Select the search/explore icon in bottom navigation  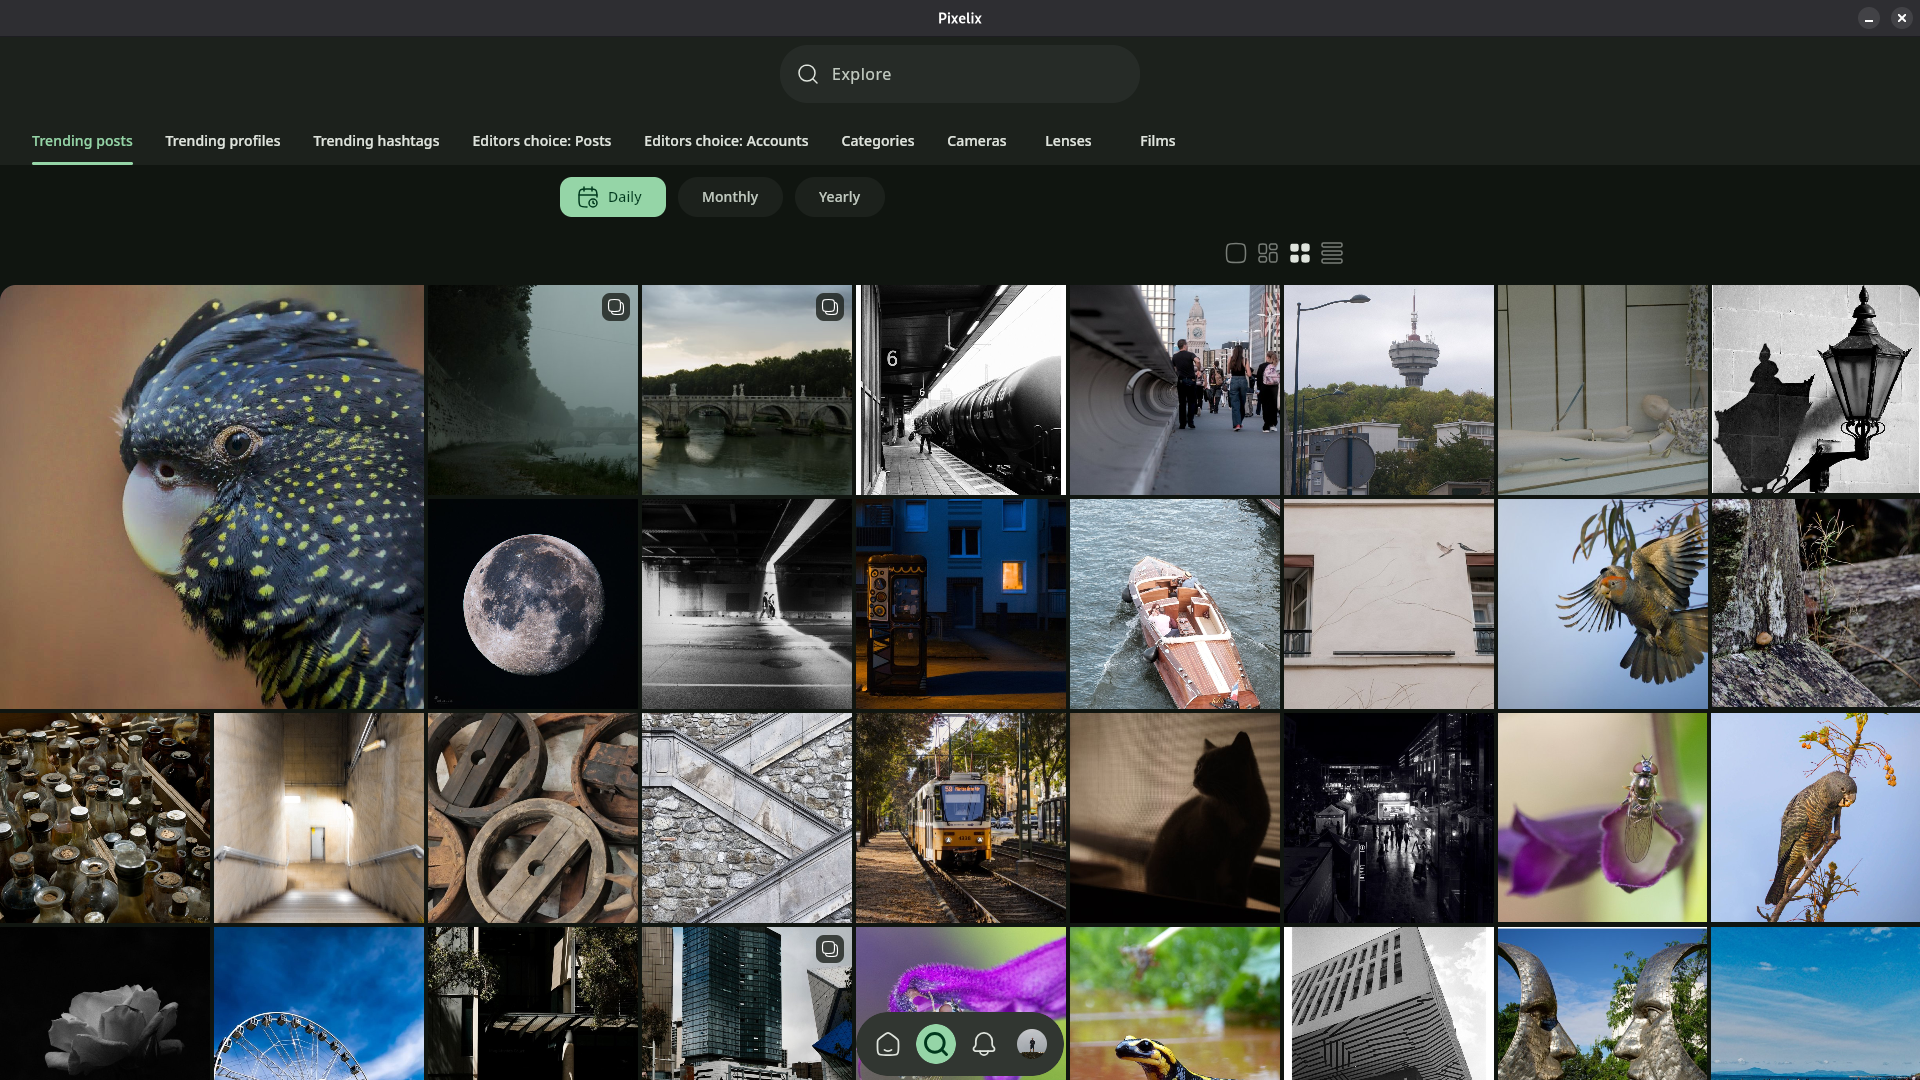pyautogui.click(x=936, y=1044)
